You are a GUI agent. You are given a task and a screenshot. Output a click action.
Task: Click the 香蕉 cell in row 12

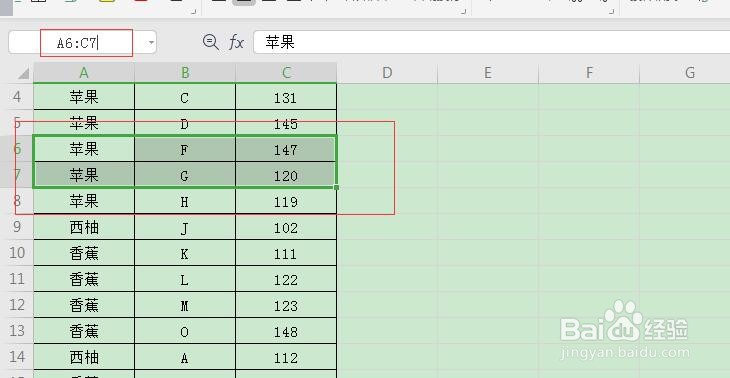(84, 305)
